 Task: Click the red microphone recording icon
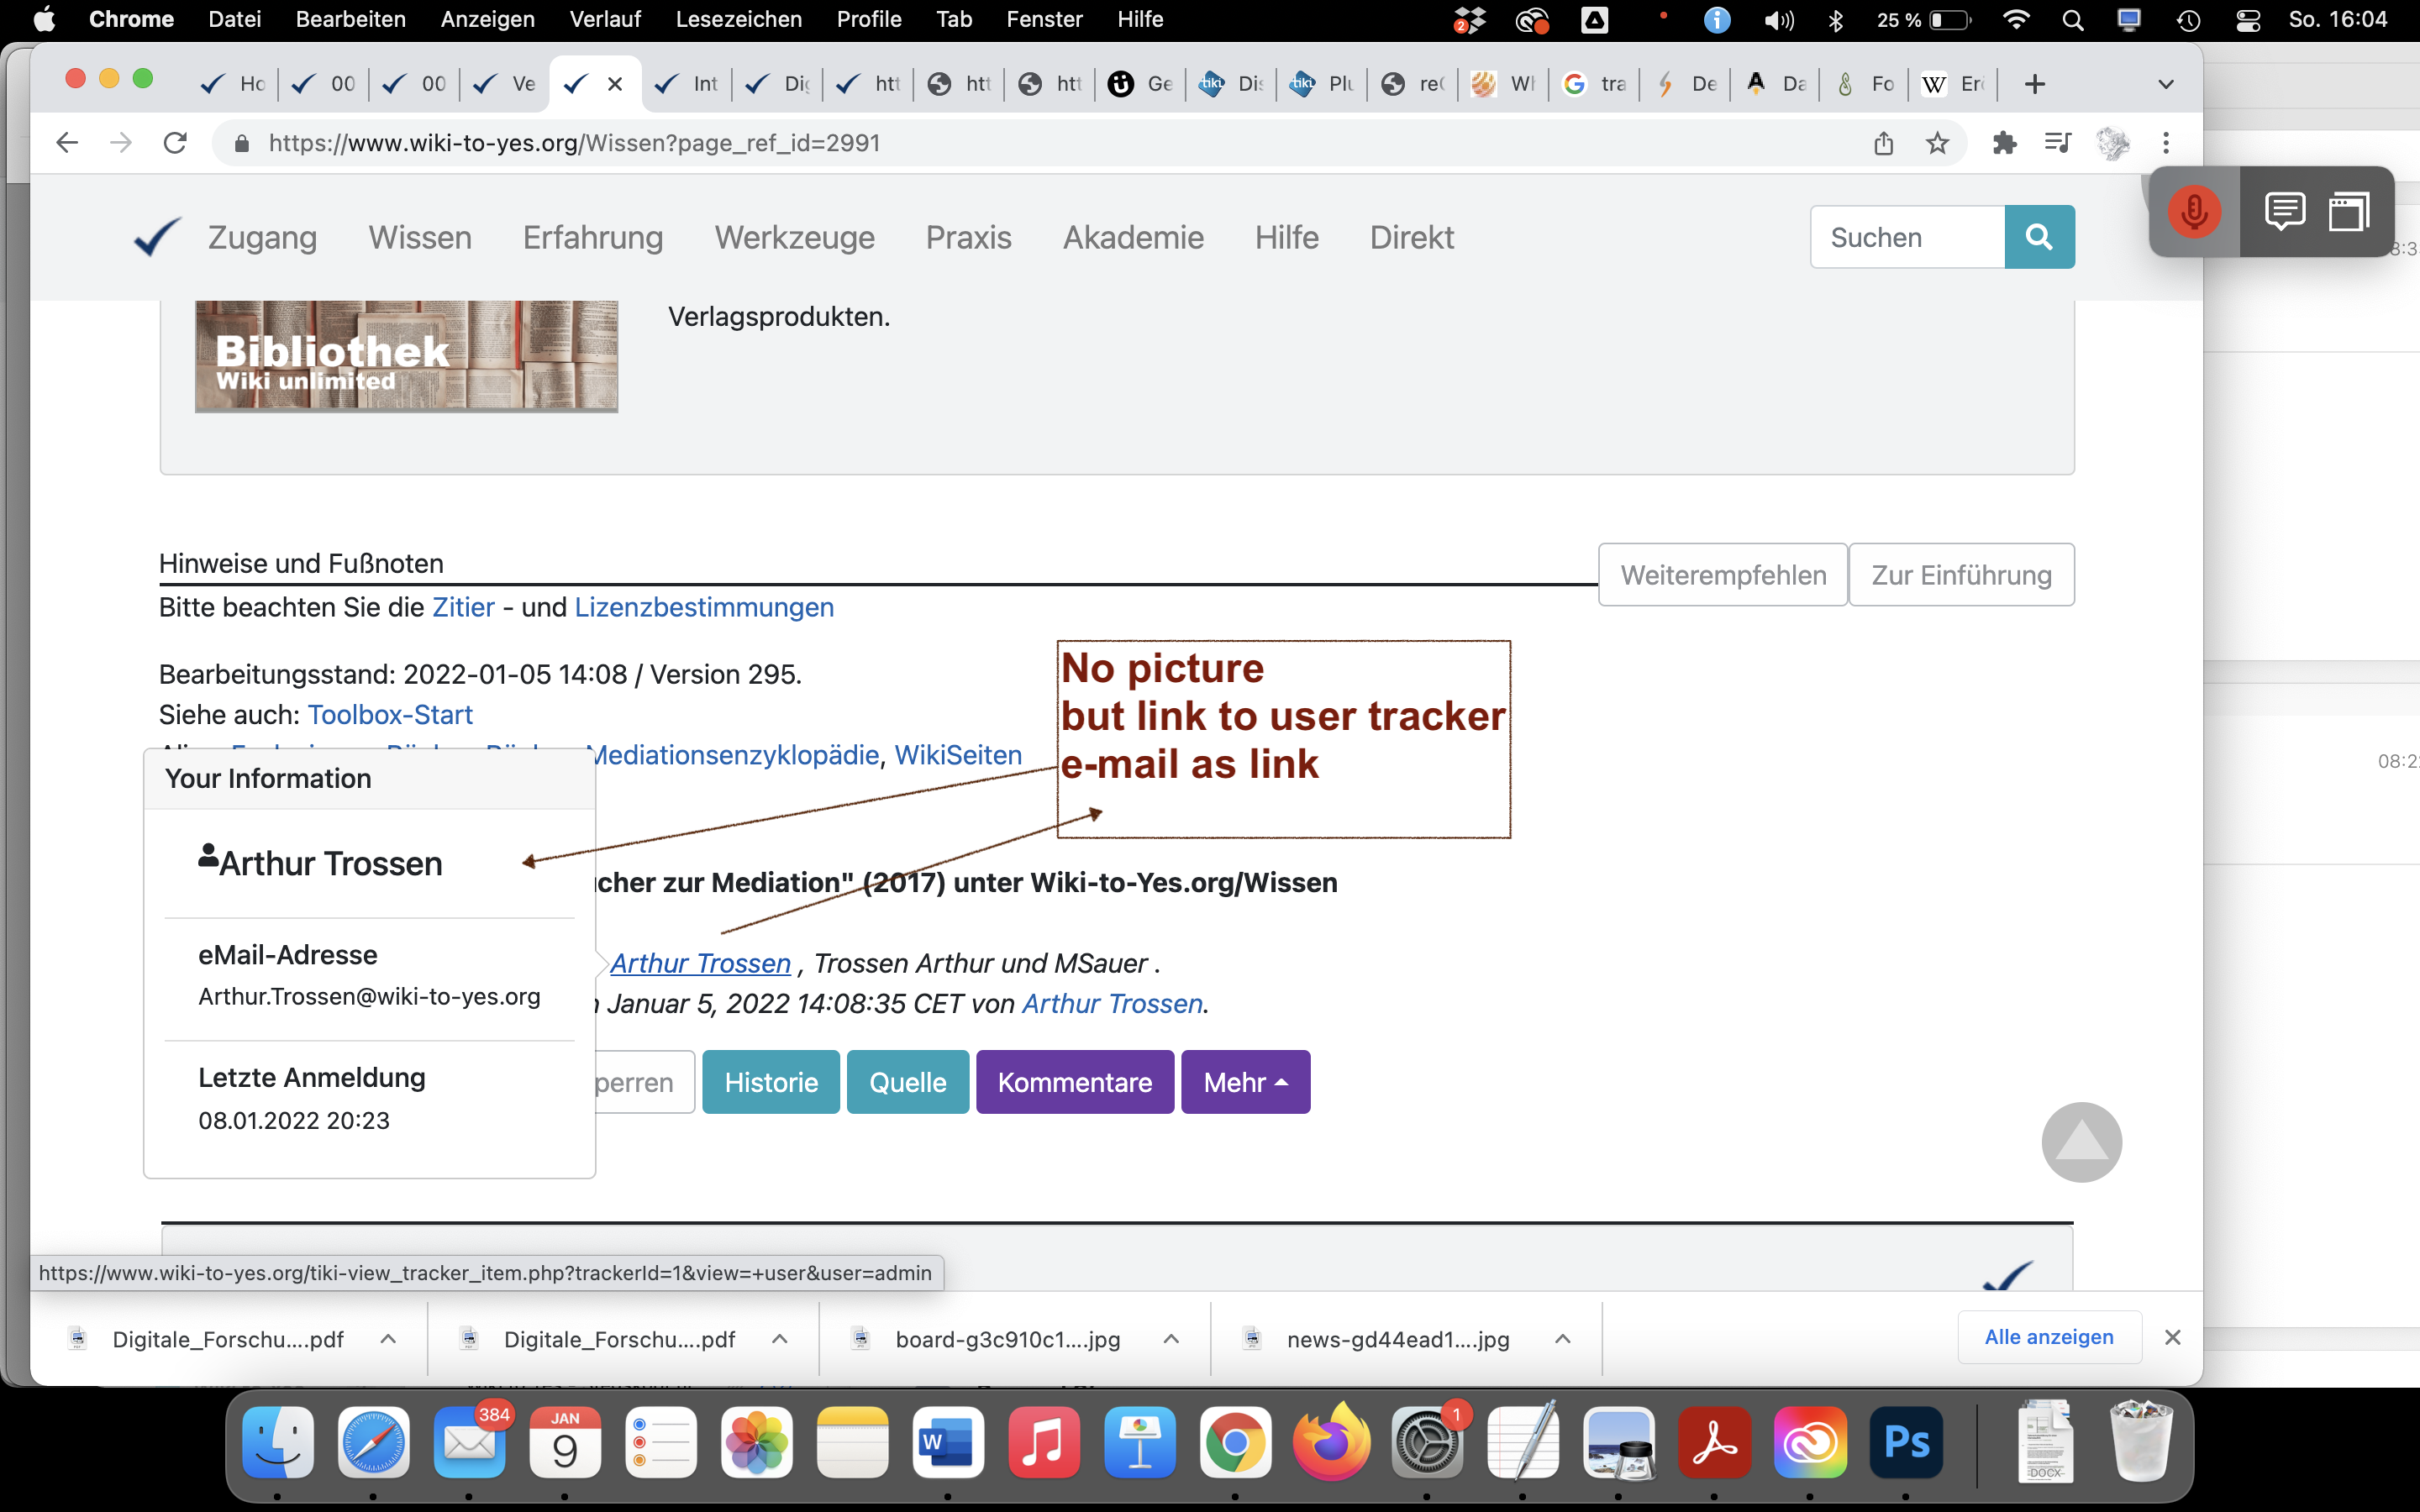click(x=2194, y=212)
